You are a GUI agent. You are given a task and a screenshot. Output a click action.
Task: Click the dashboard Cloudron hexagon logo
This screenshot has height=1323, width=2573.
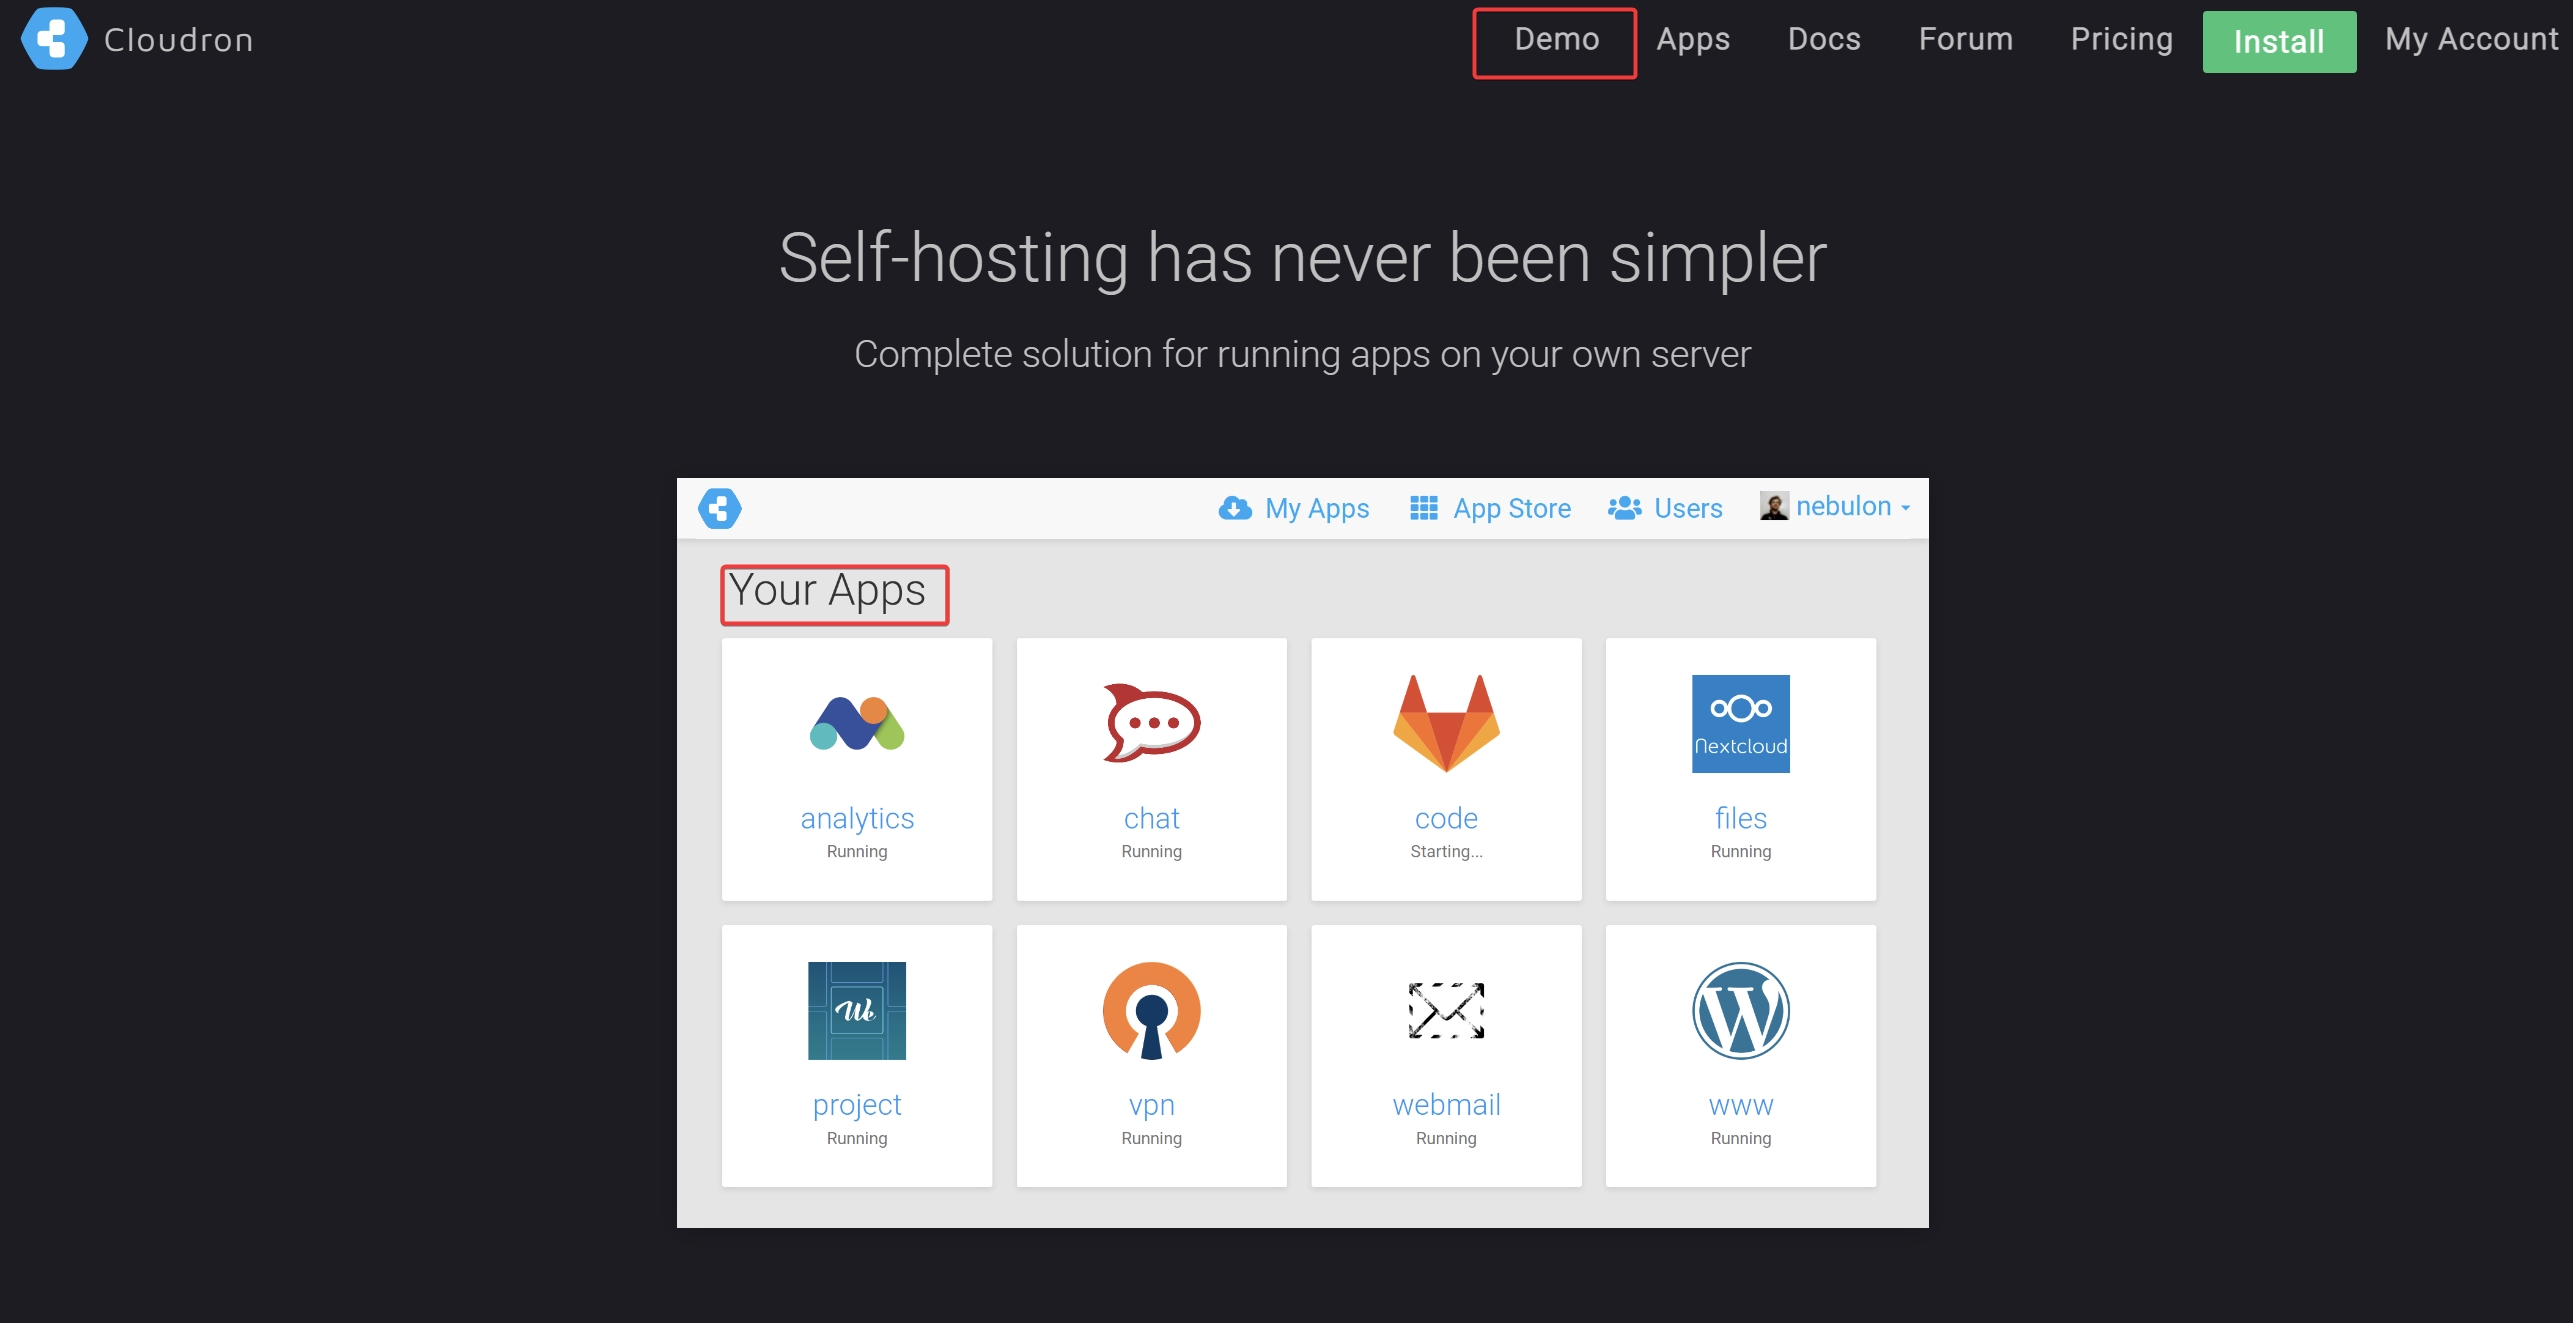click(720, 508)
